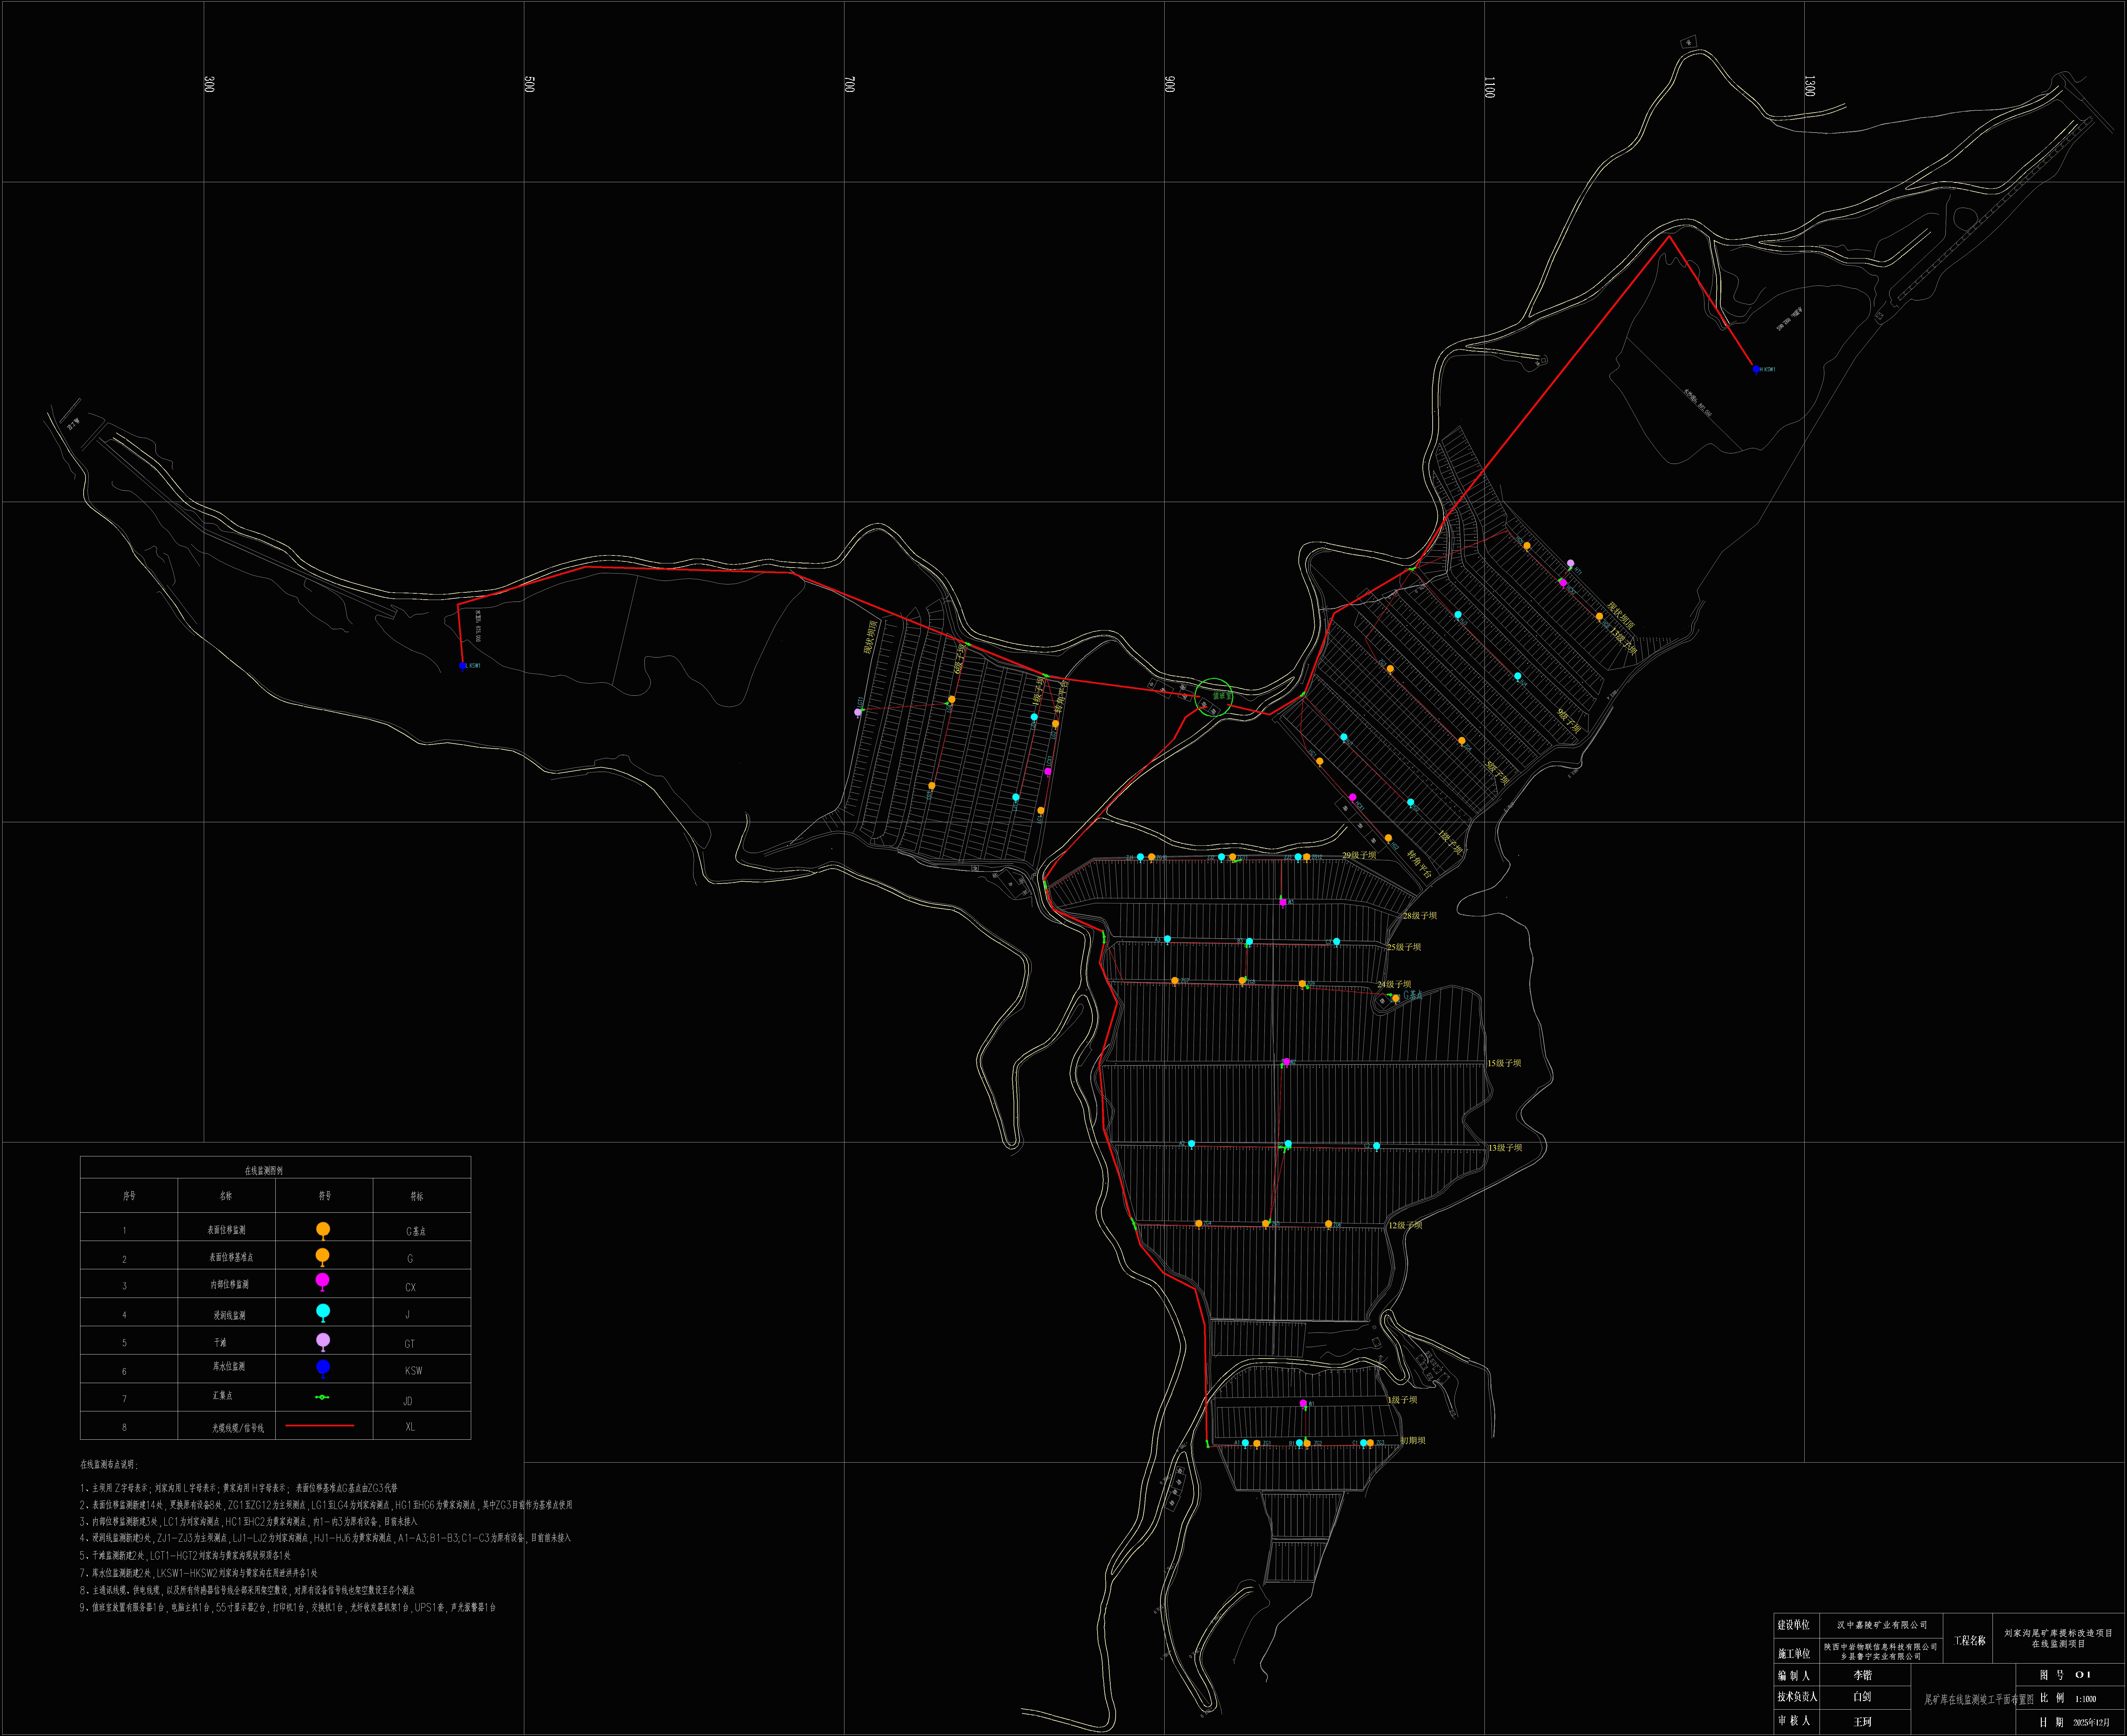Click the 29级子坝 dam label
Viewport: 2127px width, 1736px height.
click(1359, 856)
